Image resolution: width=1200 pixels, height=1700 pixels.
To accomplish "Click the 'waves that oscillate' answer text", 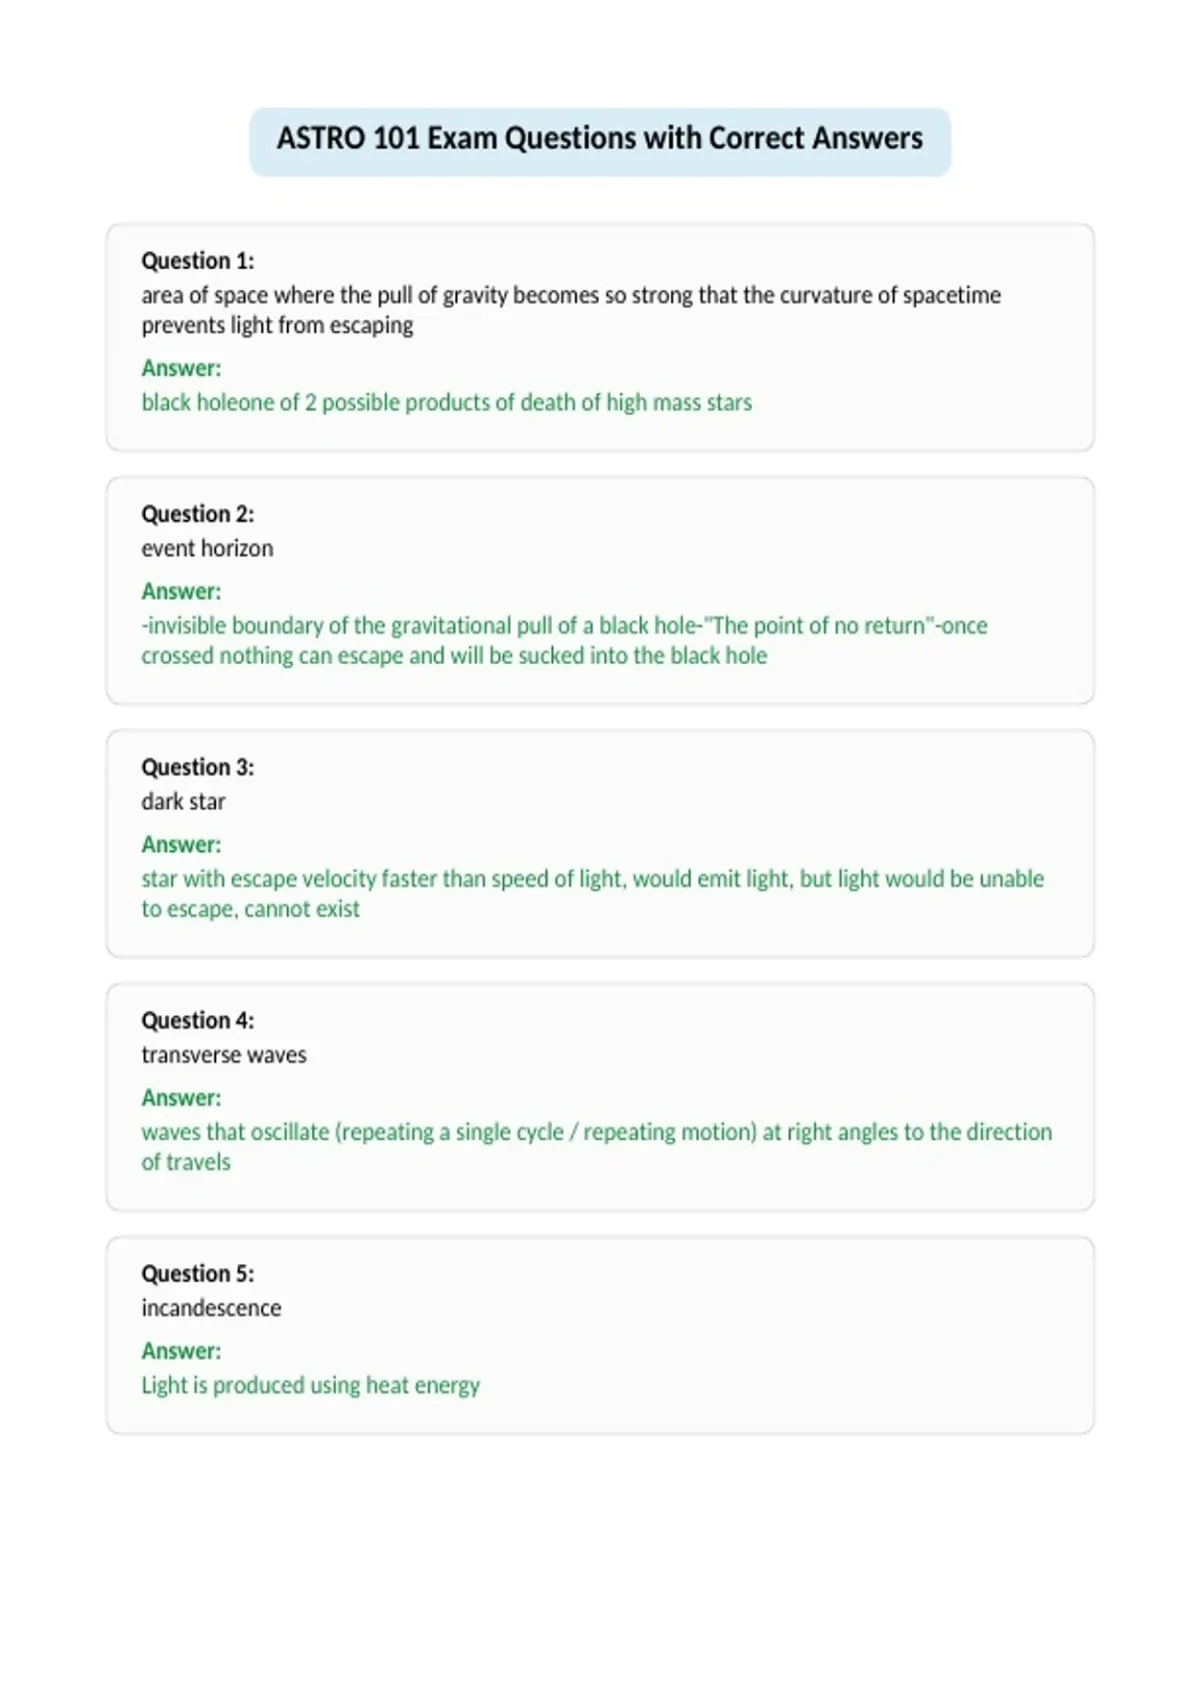I will pos(596,1146).
